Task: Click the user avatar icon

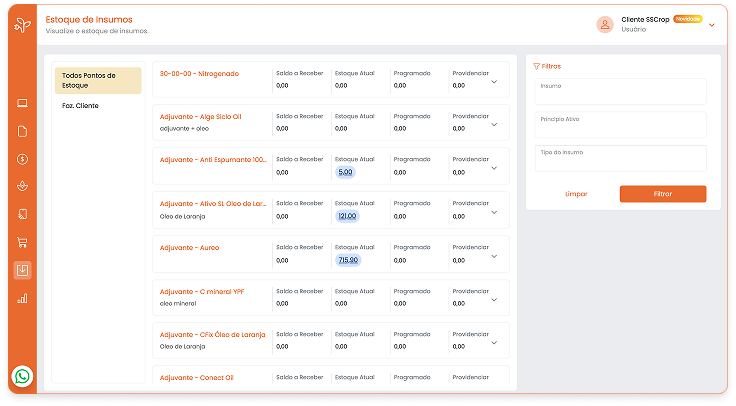Action: (604, 24)
